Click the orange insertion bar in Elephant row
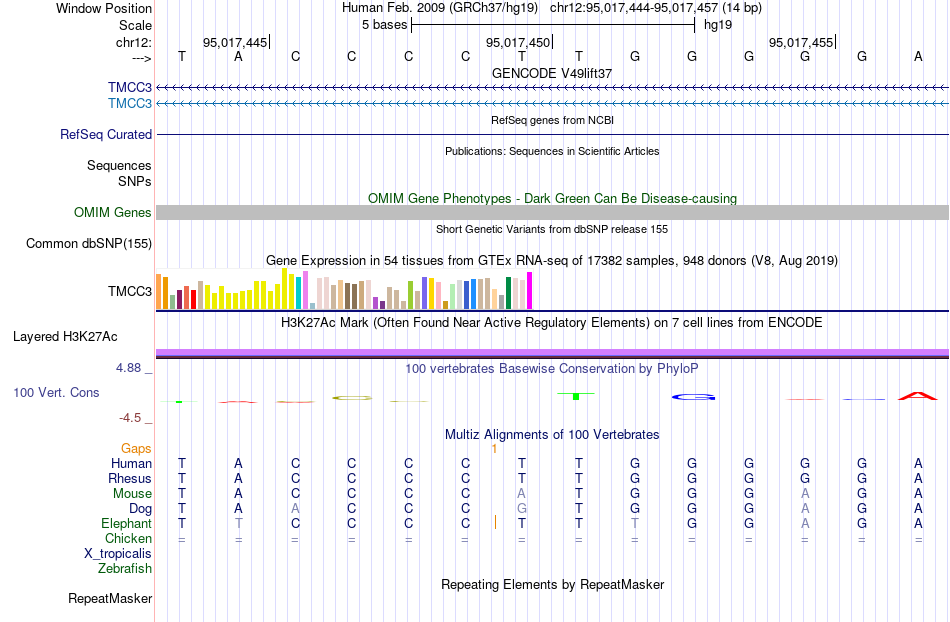This screenshot has height=622, width=950. [495, 522]
